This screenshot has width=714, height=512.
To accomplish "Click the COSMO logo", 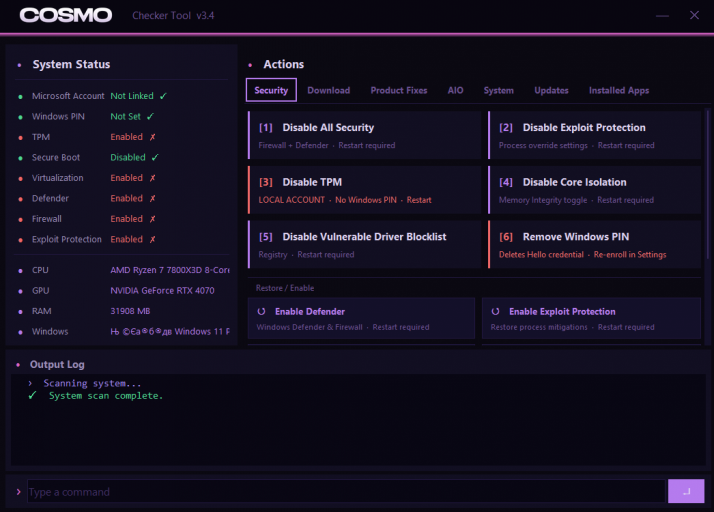I will [66, 15].
